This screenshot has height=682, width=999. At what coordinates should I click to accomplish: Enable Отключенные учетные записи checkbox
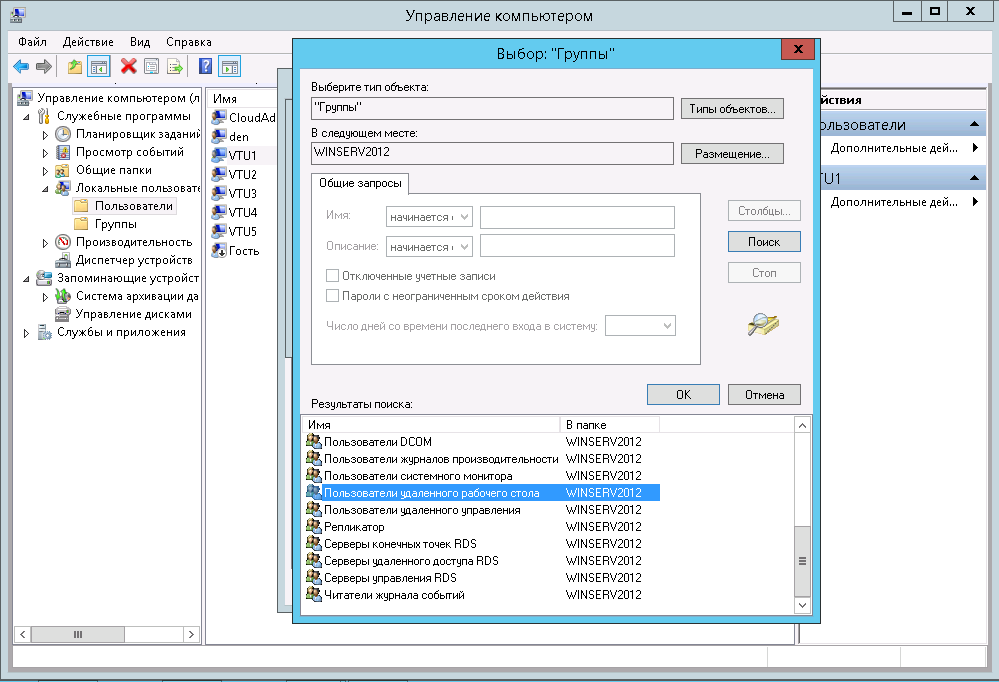[x=332, y=275]
